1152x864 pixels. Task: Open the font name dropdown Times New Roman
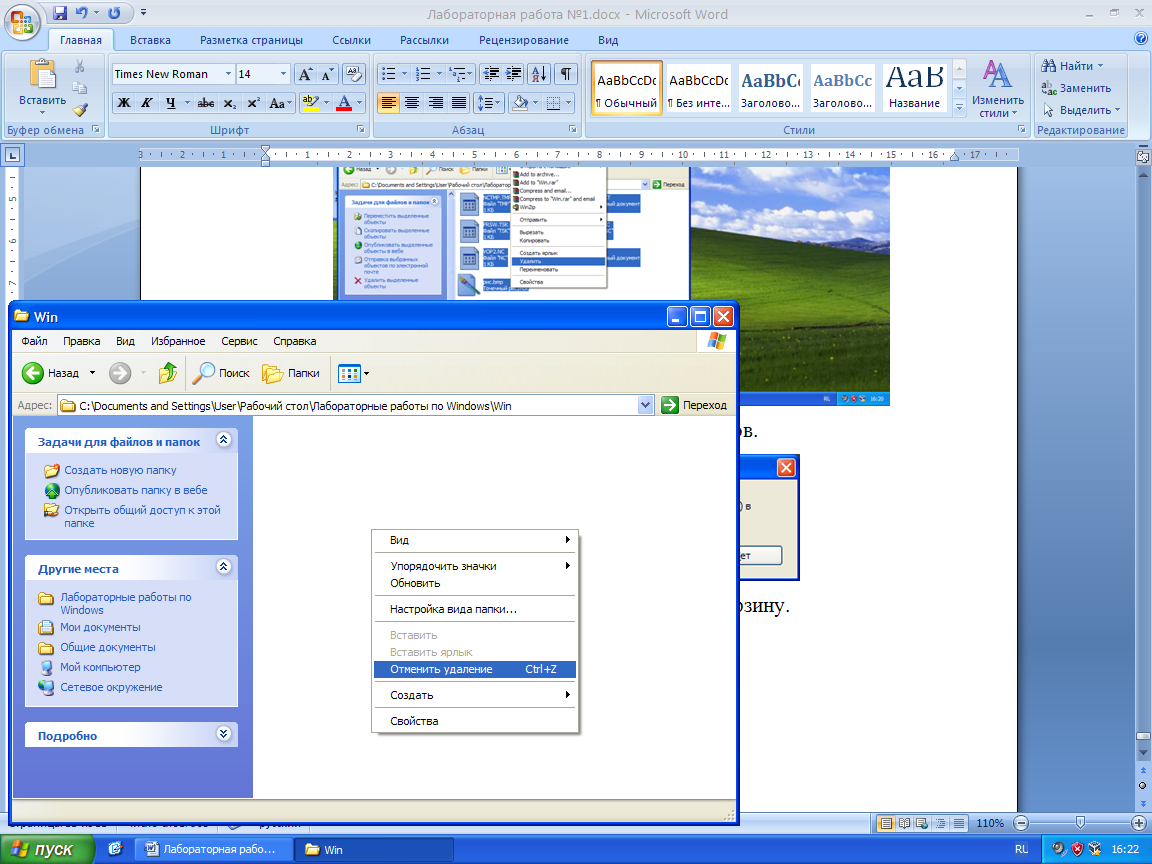tap(228, 74)
